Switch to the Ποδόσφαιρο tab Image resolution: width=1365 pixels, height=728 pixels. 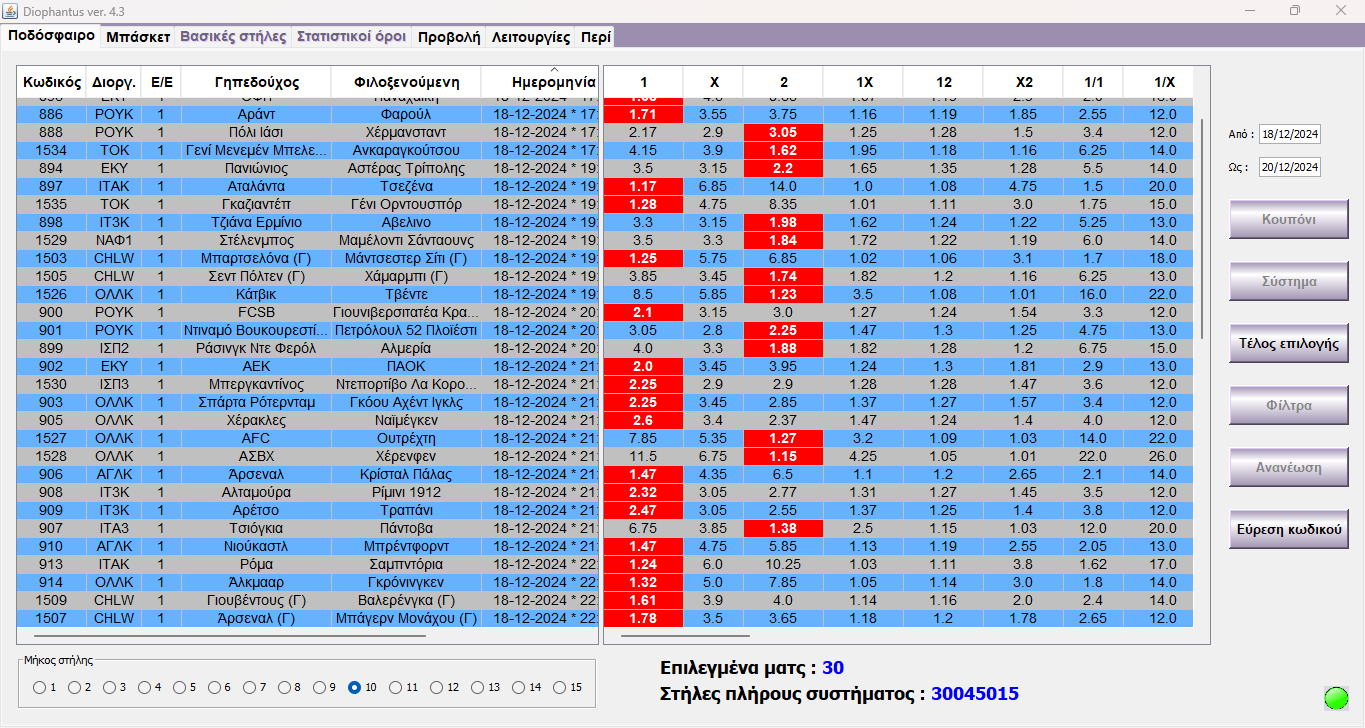point(51,36)
